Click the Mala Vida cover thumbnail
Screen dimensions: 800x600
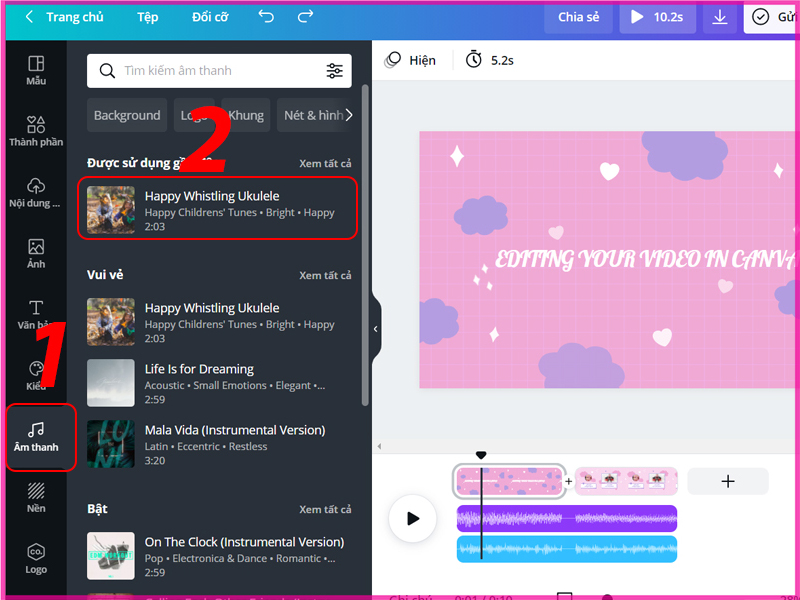coord(111,444)
